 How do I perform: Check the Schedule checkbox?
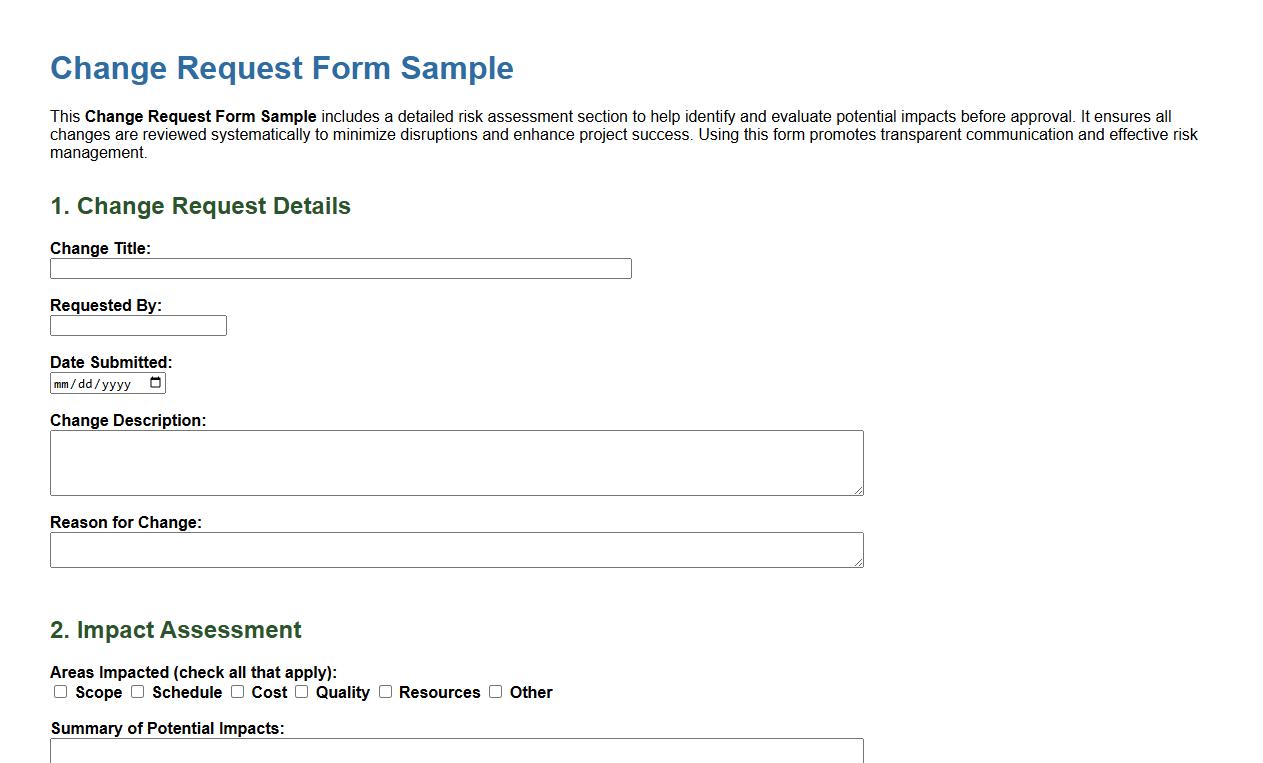coord(137,691)
